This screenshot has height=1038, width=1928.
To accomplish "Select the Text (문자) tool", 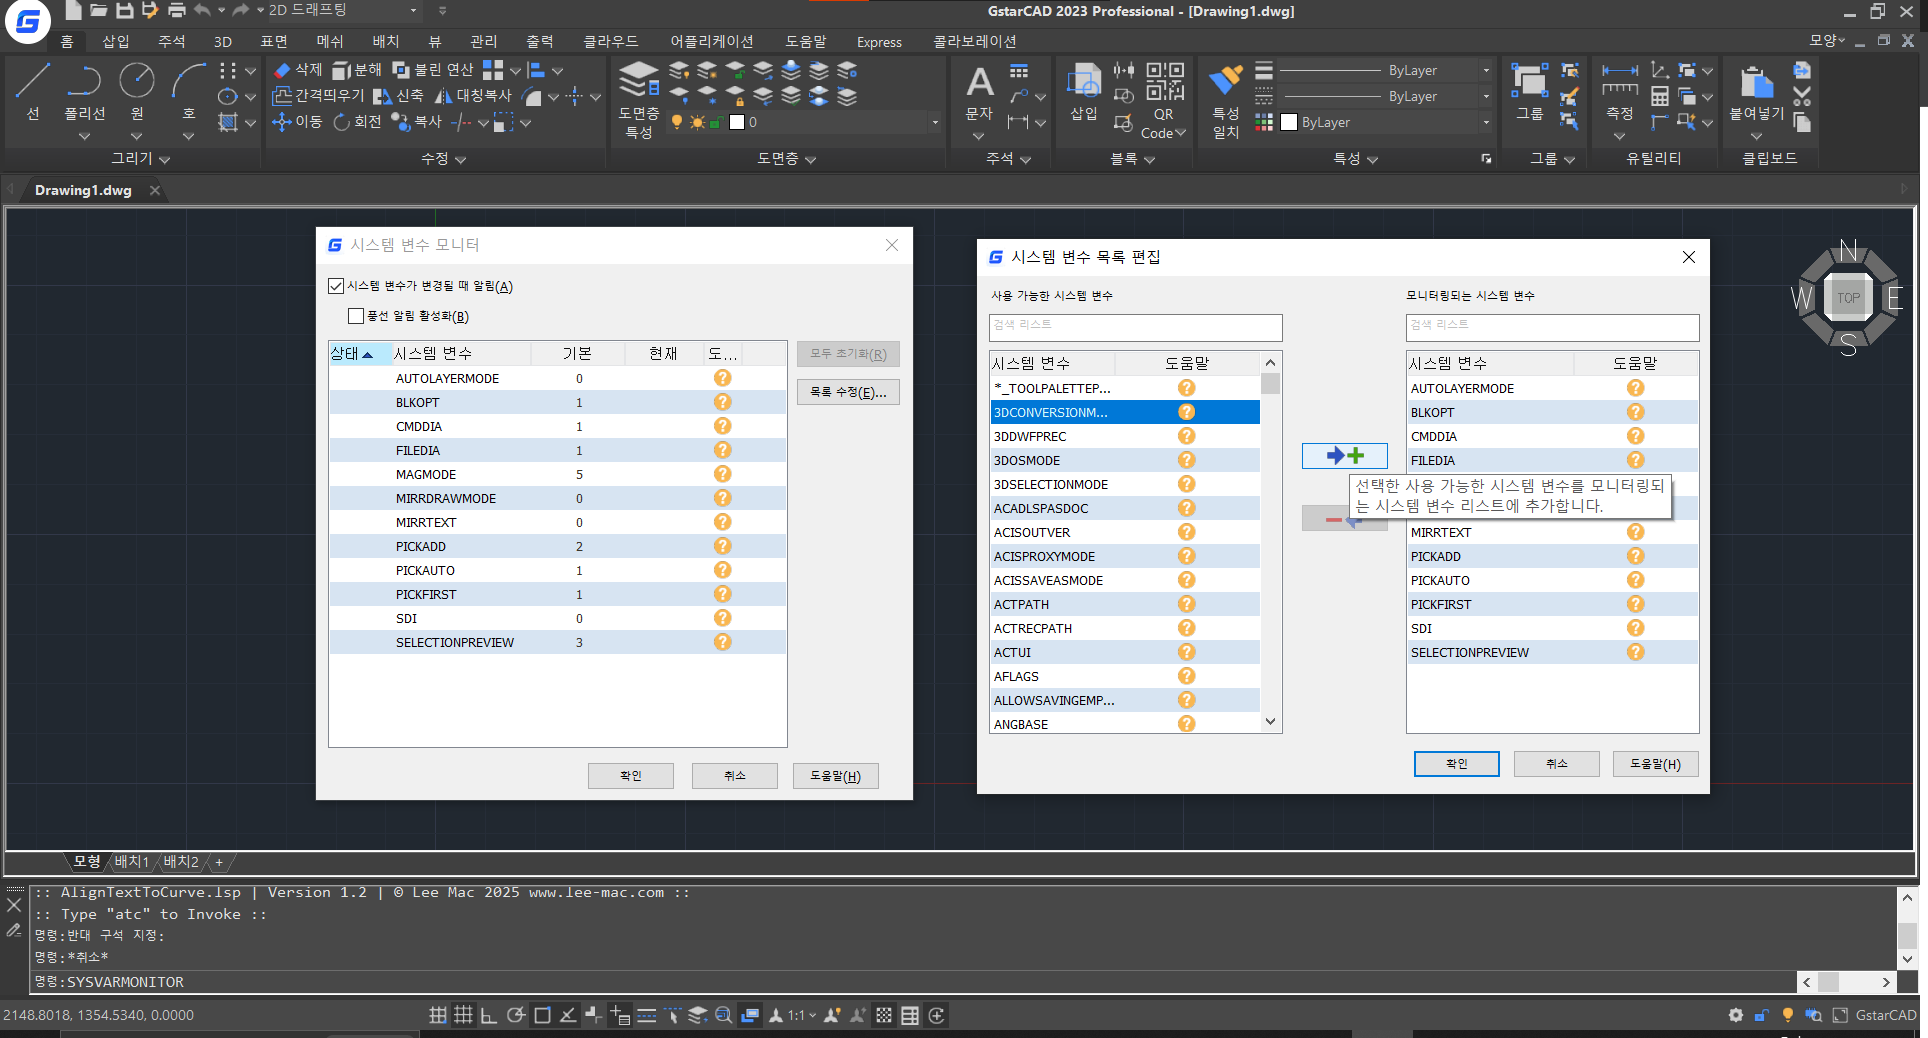I will pyautogui.click(x=979, y=94).
